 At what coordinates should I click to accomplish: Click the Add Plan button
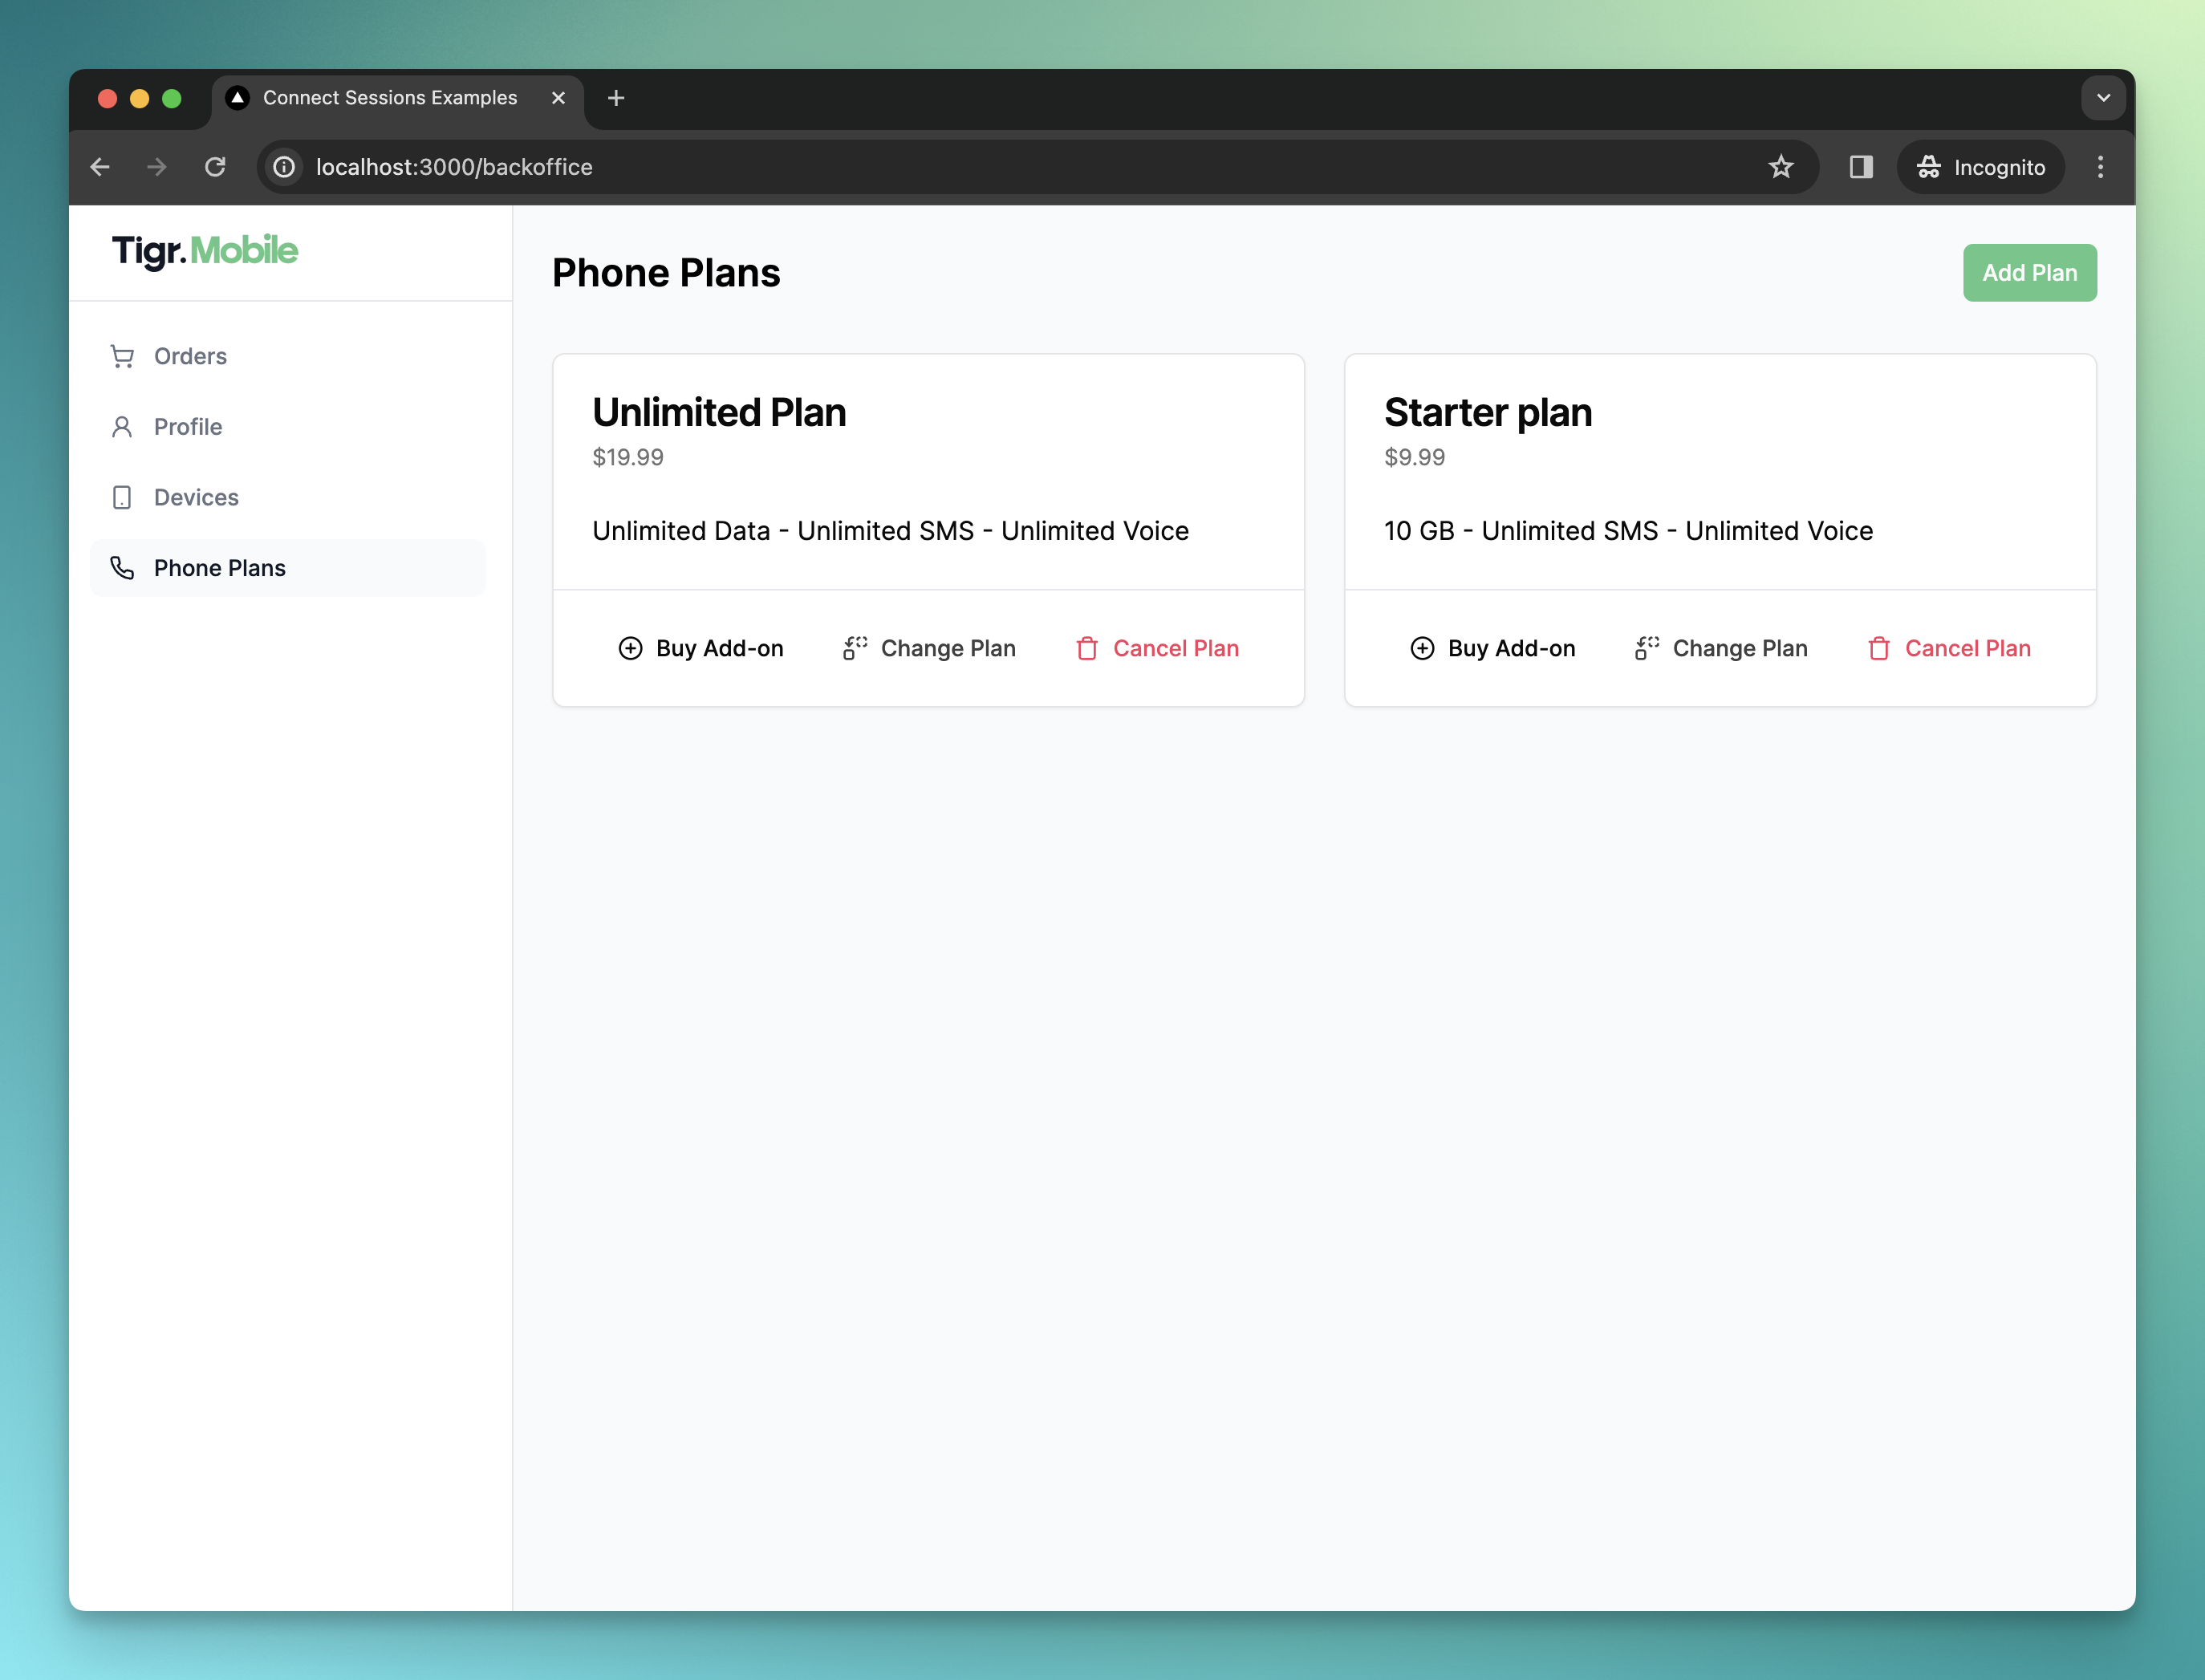[x=2027, y=272]
